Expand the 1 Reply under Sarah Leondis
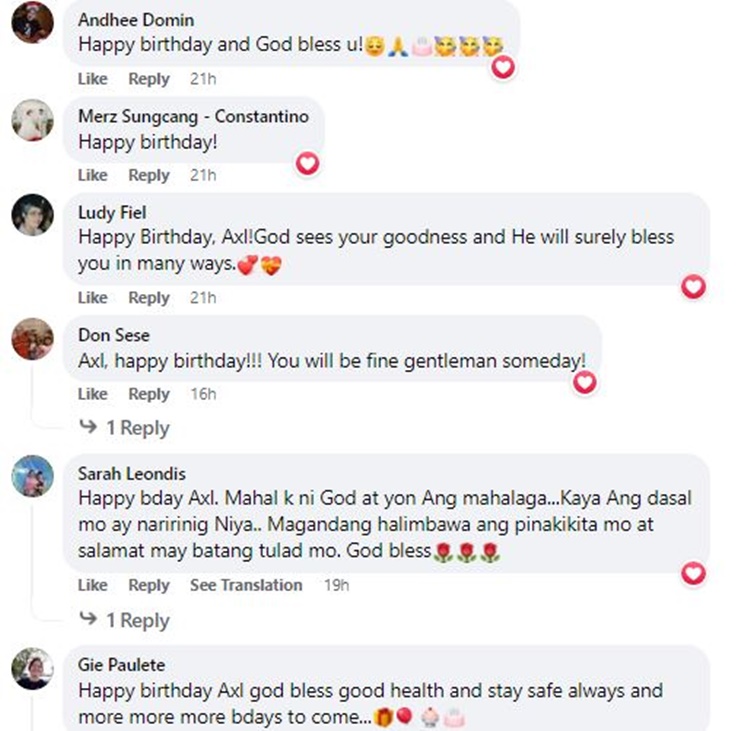Screen dimensions: 750x731 125,620
